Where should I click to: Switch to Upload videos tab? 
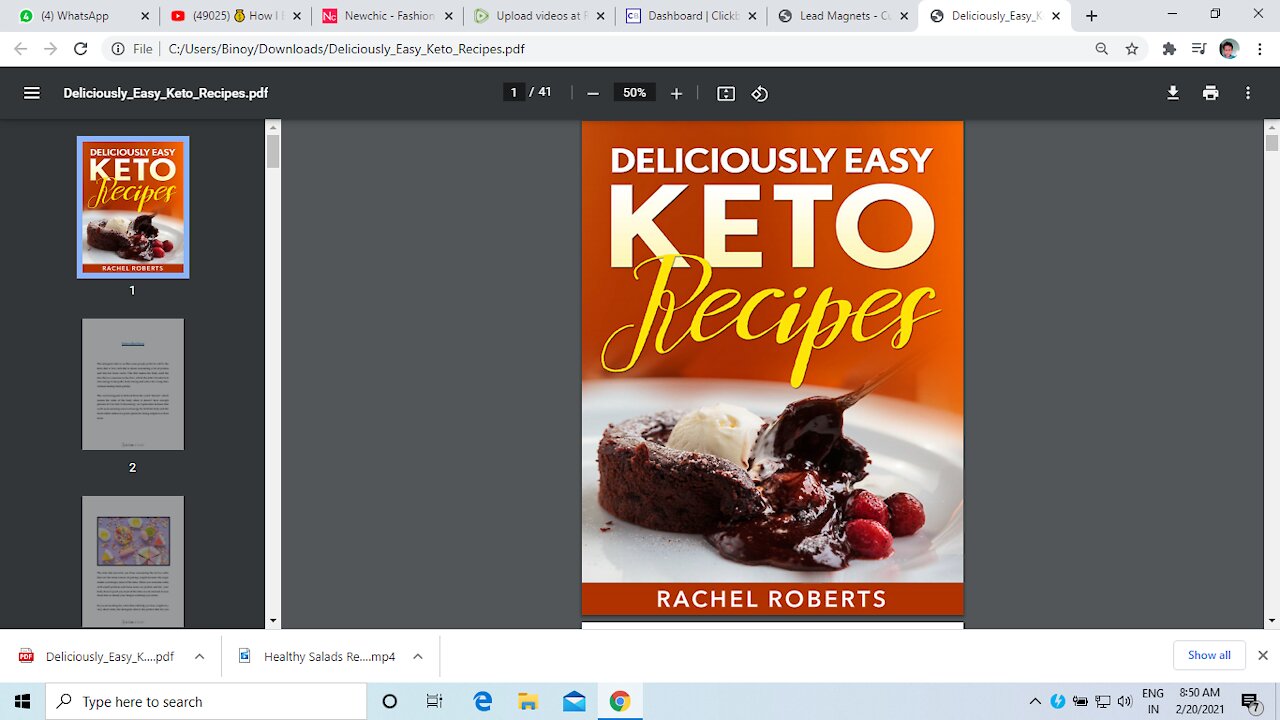tap(536, 16)
